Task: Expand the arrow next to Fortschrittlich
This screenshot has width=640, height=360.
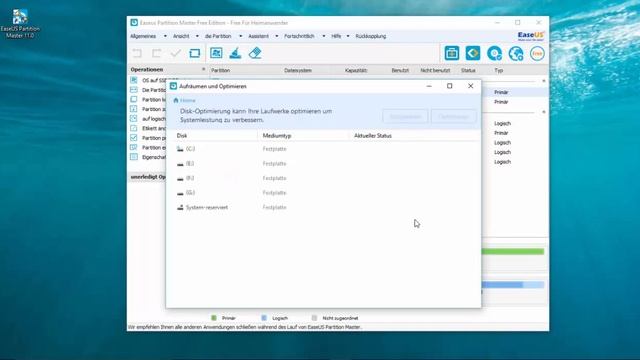Action: 324,36
